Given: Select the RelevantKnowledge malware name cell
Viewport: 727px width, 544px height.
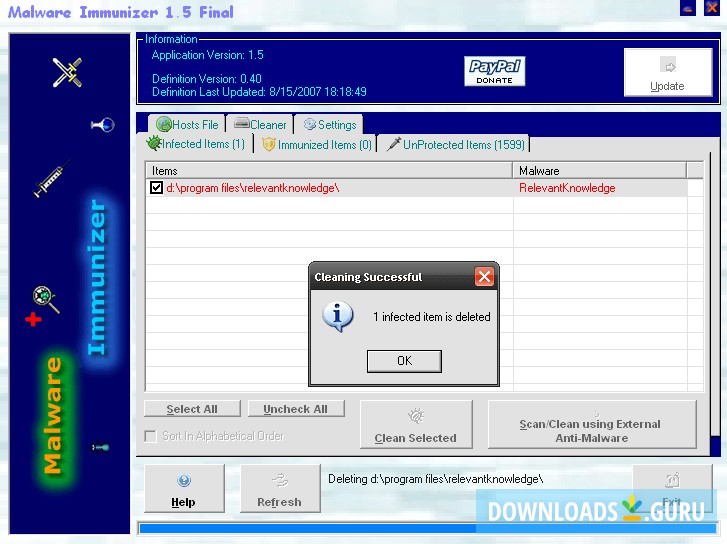Looking at the screenshot, I should click(x=567, y=188).
